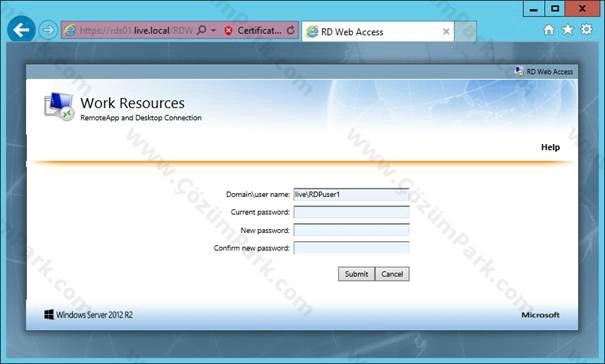
Task: Open Favorites with the star icon
Action: click(x=567, y=29)
